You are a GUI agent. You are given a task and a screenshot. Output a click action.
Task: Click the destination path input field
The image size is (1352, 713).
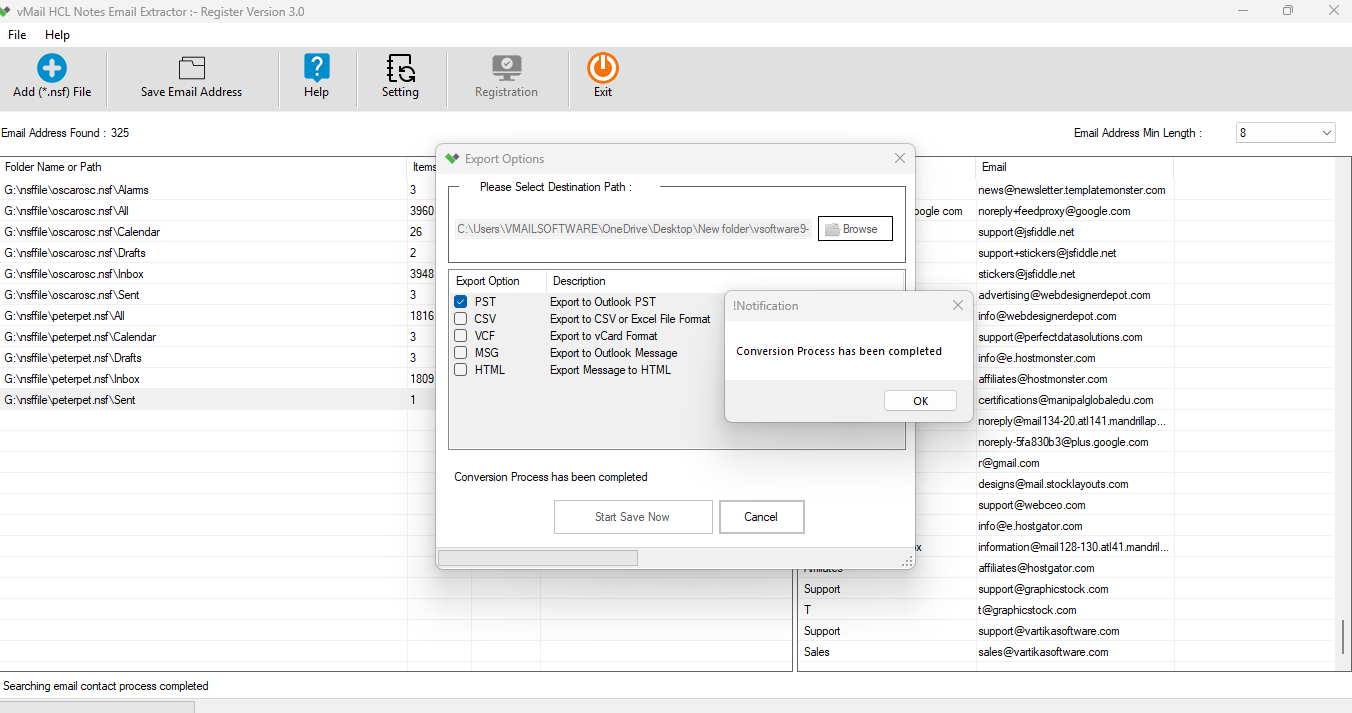tap(634, 229)
